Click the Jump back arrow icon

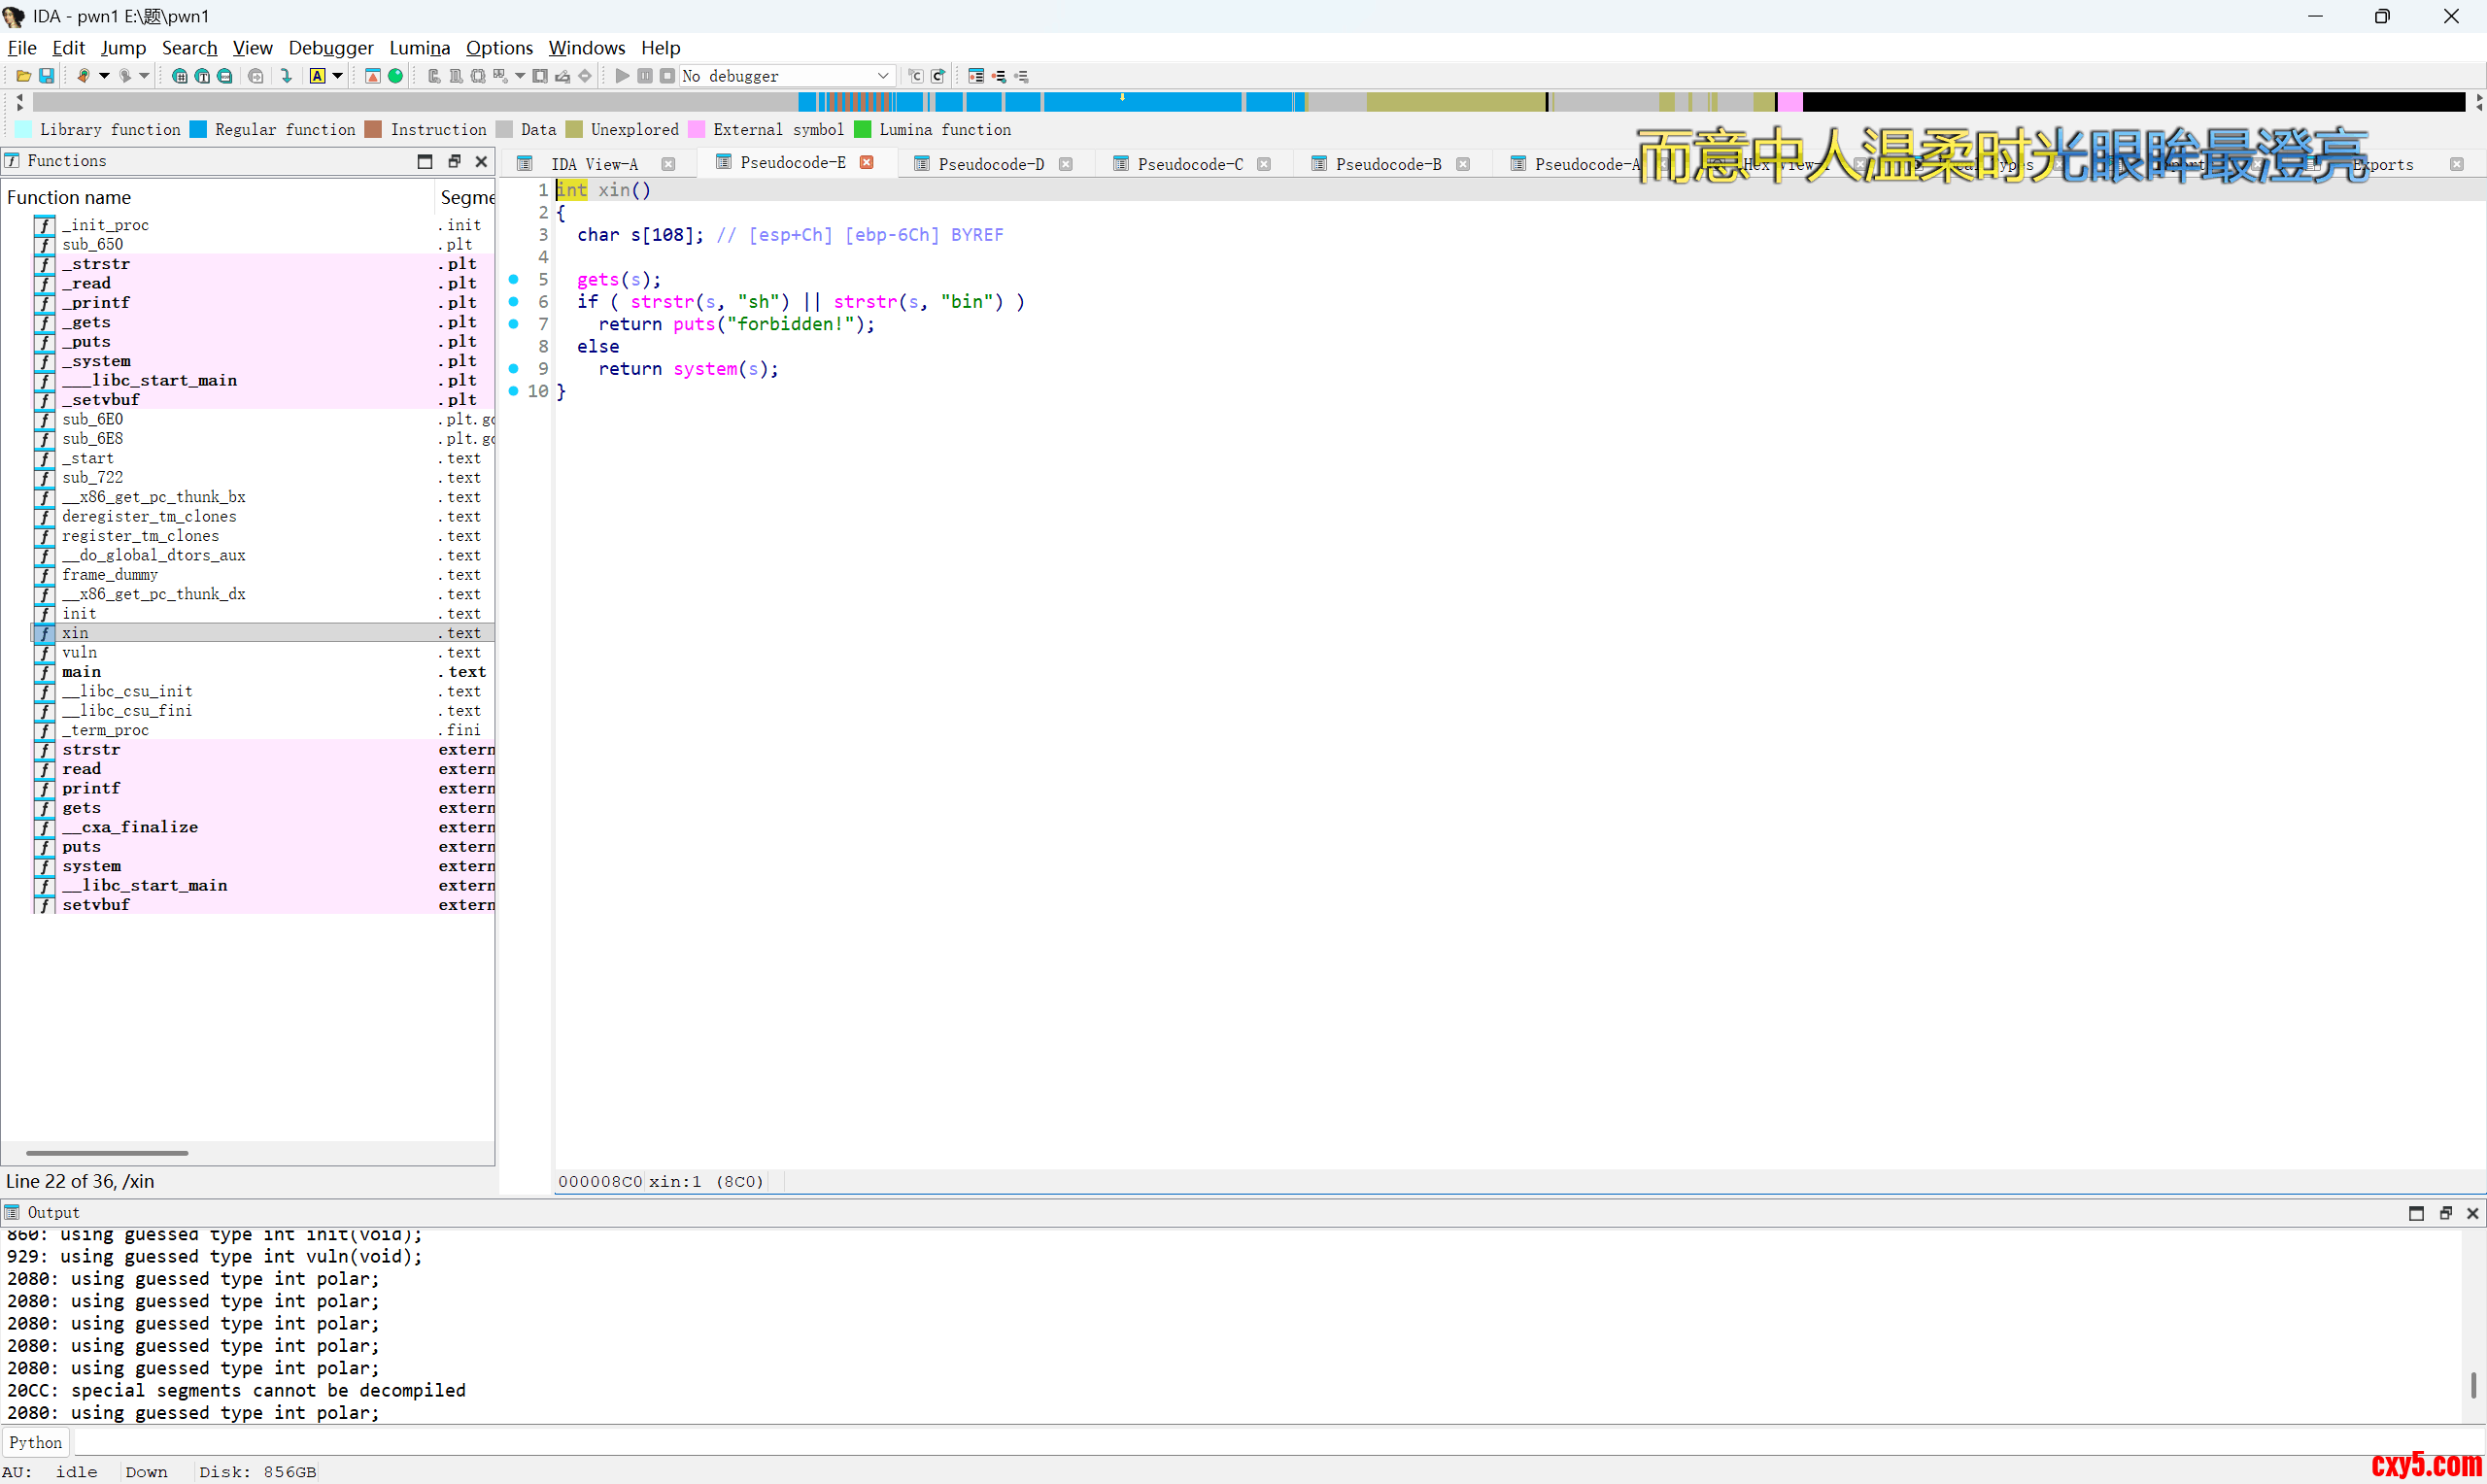(x=84, y=76)
